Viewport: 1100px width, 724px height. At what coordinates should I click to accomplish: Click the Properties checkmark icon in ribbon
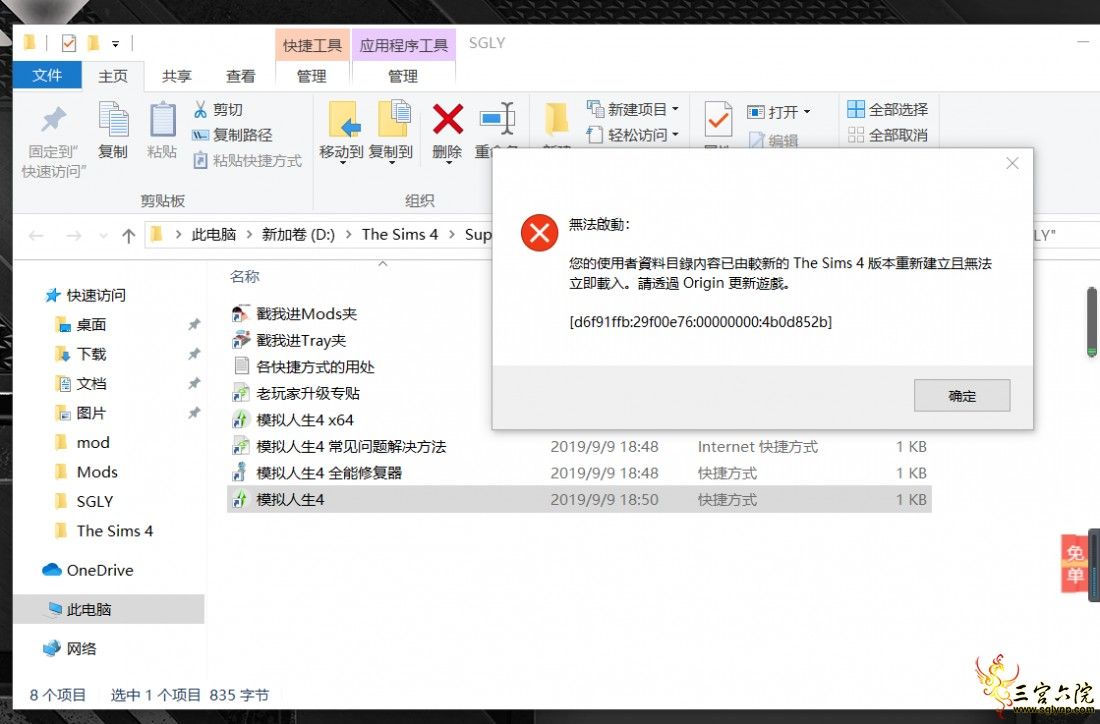click(718, 119)
